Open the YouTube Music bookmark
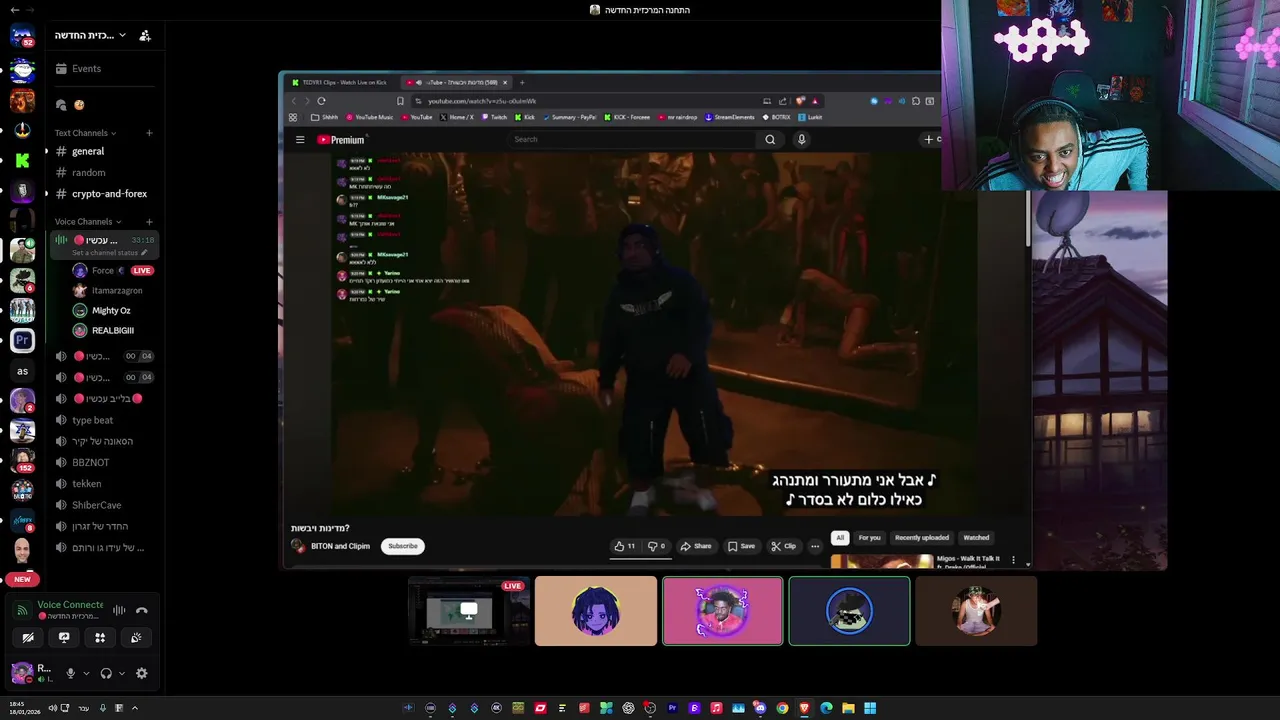This screenshot has width=1280, height=720. coord(370,117)
